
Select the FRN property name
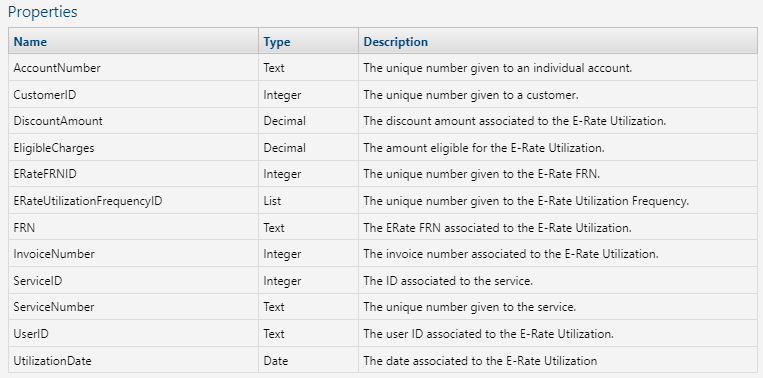(x=24, y=228)
